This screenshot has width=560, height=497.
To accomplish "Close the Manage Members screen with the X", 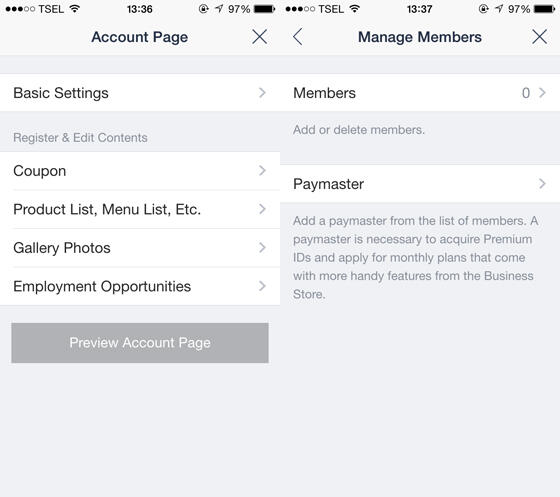I will point(539,37).
